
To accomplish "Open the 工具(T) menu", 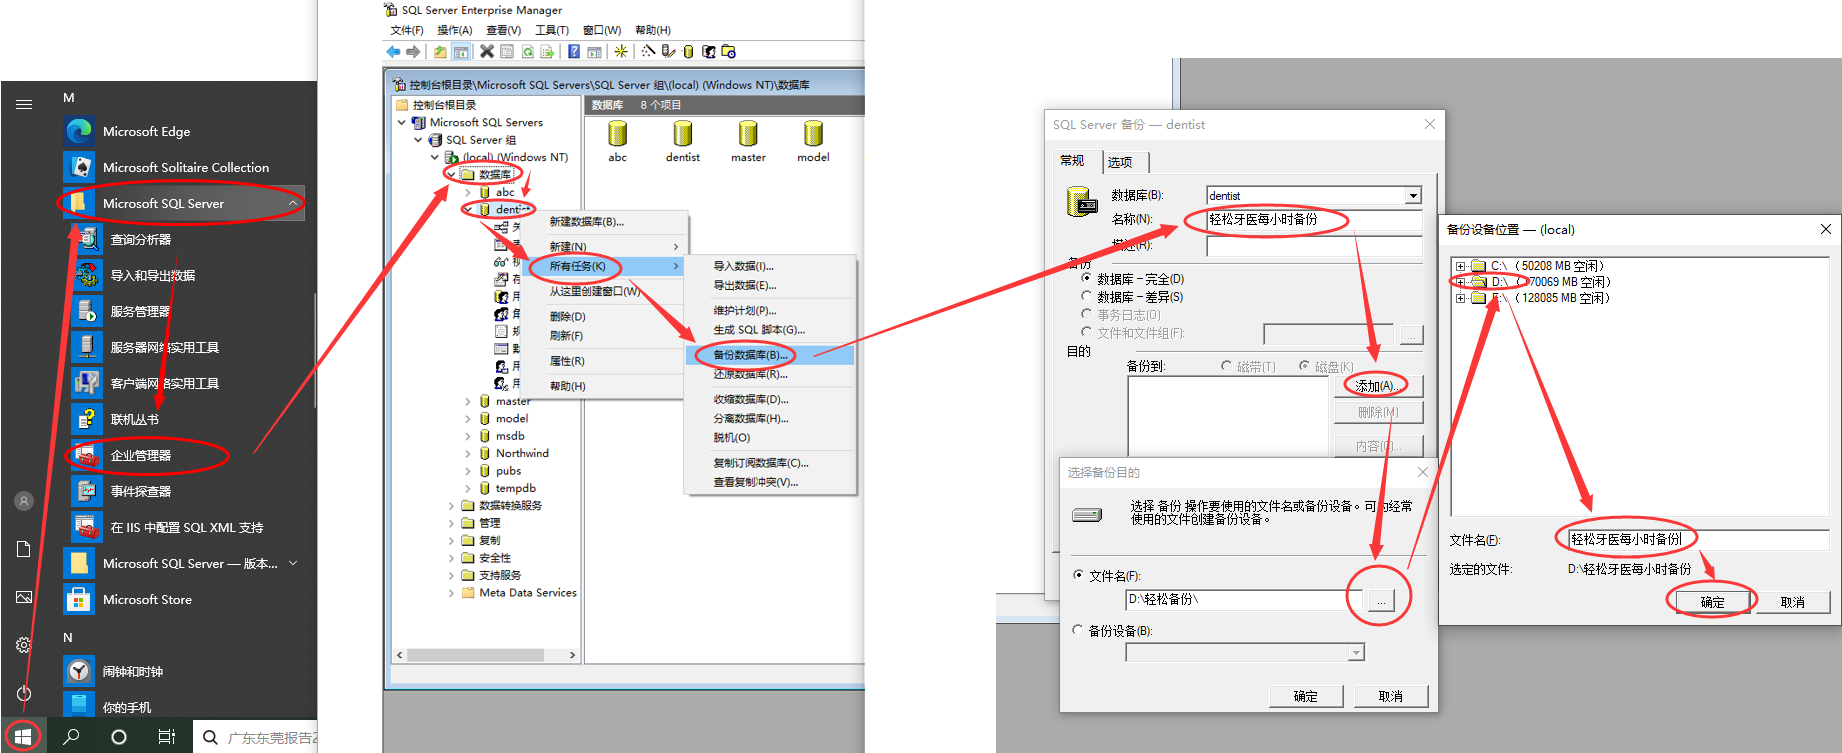I will [552, 30].
